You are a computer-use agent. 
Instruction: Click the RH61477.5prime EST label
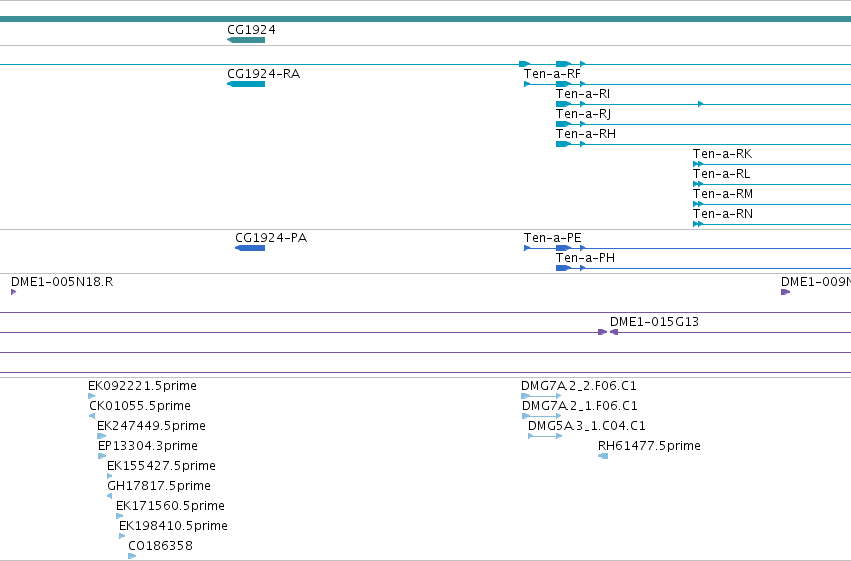pos(649,447)
